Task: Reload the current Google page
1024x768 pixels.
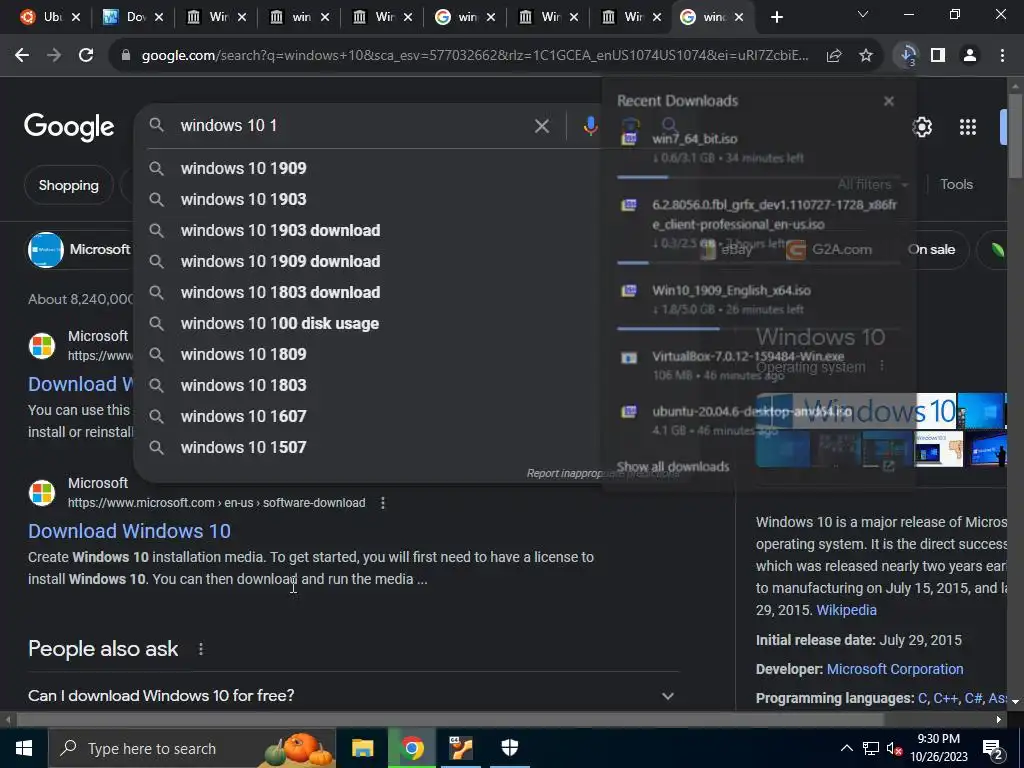Action: (86, 56)
